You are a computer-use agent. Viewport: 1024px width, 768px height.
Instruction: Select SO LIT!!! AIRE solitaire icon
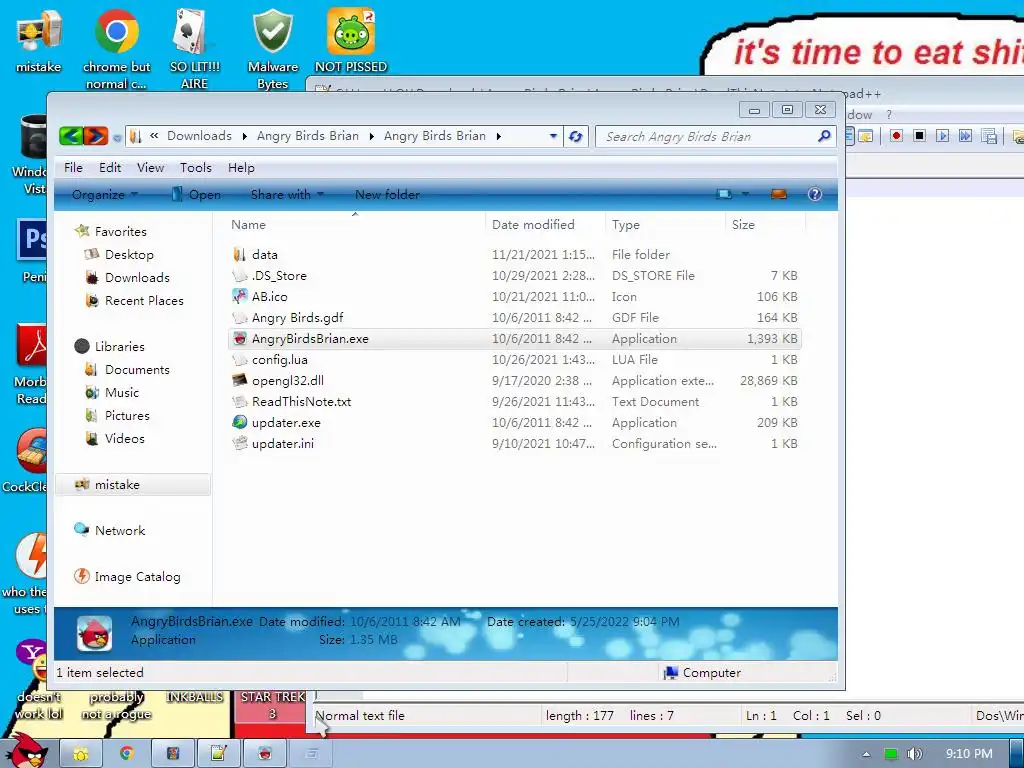(x=194, y=49)
